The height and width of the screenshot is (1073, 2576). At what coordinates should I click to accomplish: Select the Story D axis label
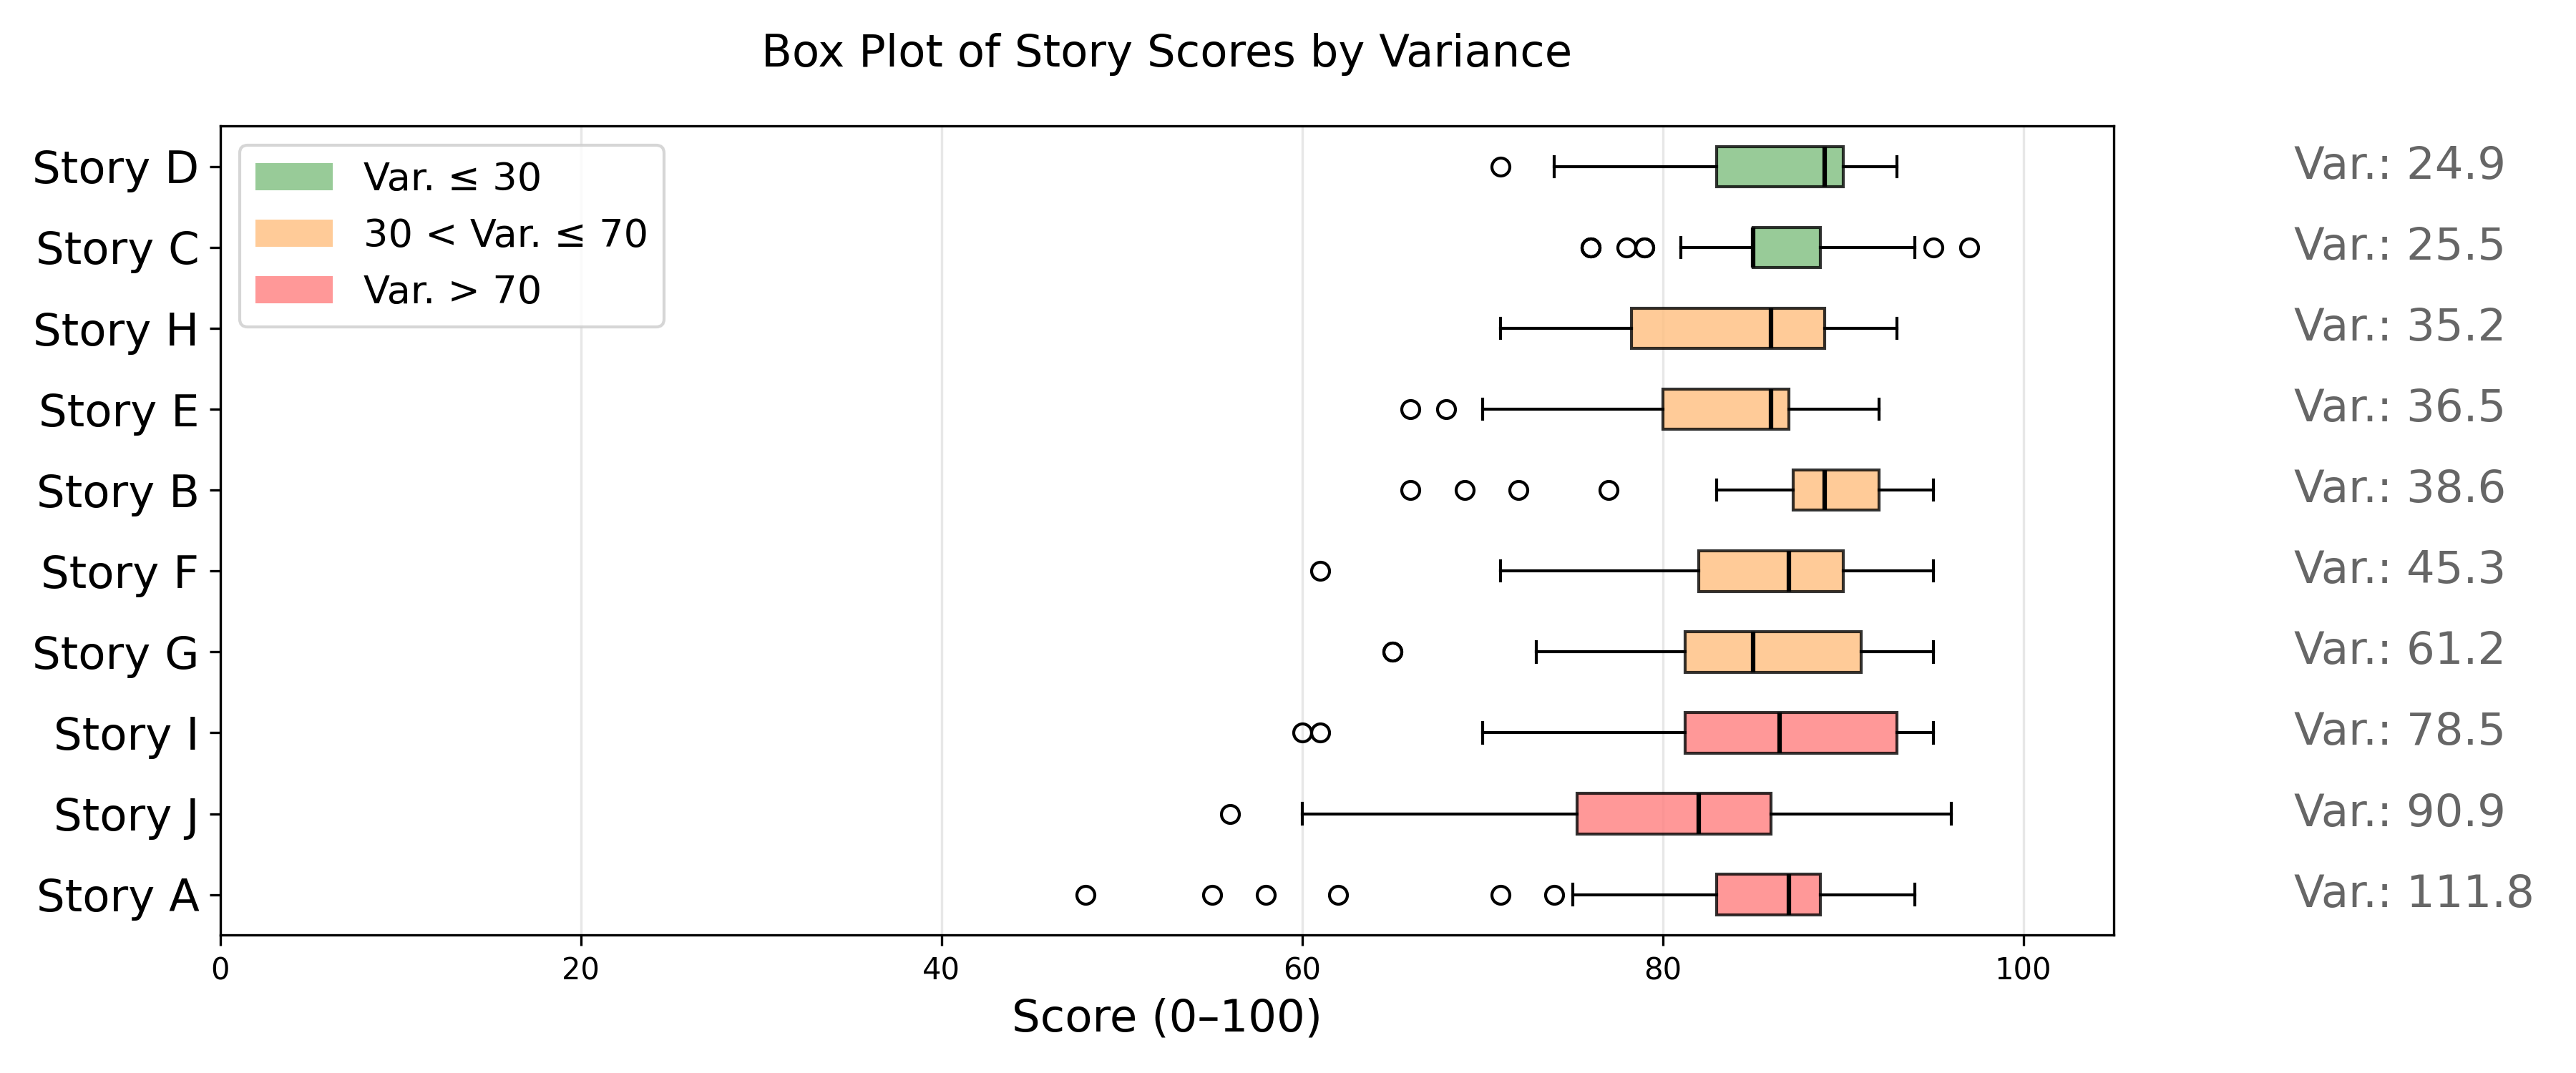pyautogui.click(x=115, y=168)
